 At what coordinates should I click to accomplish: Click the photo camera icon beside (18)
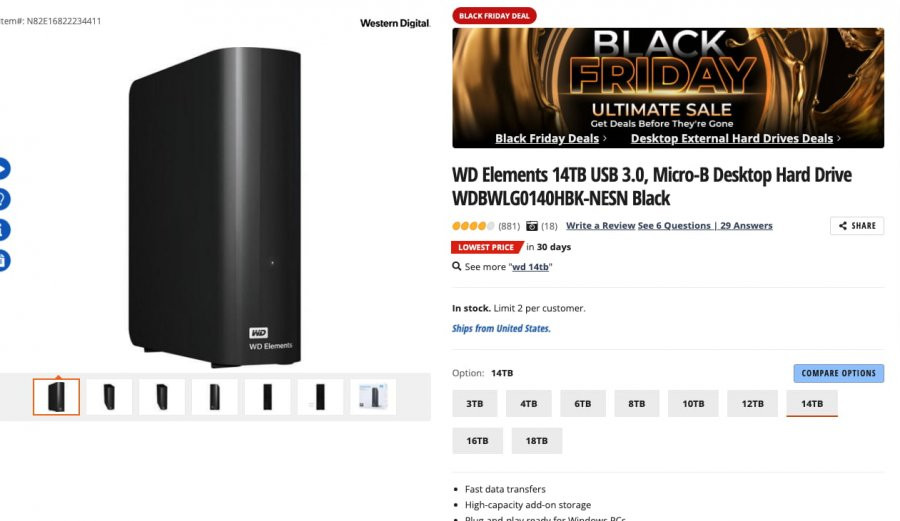(532, 226)
